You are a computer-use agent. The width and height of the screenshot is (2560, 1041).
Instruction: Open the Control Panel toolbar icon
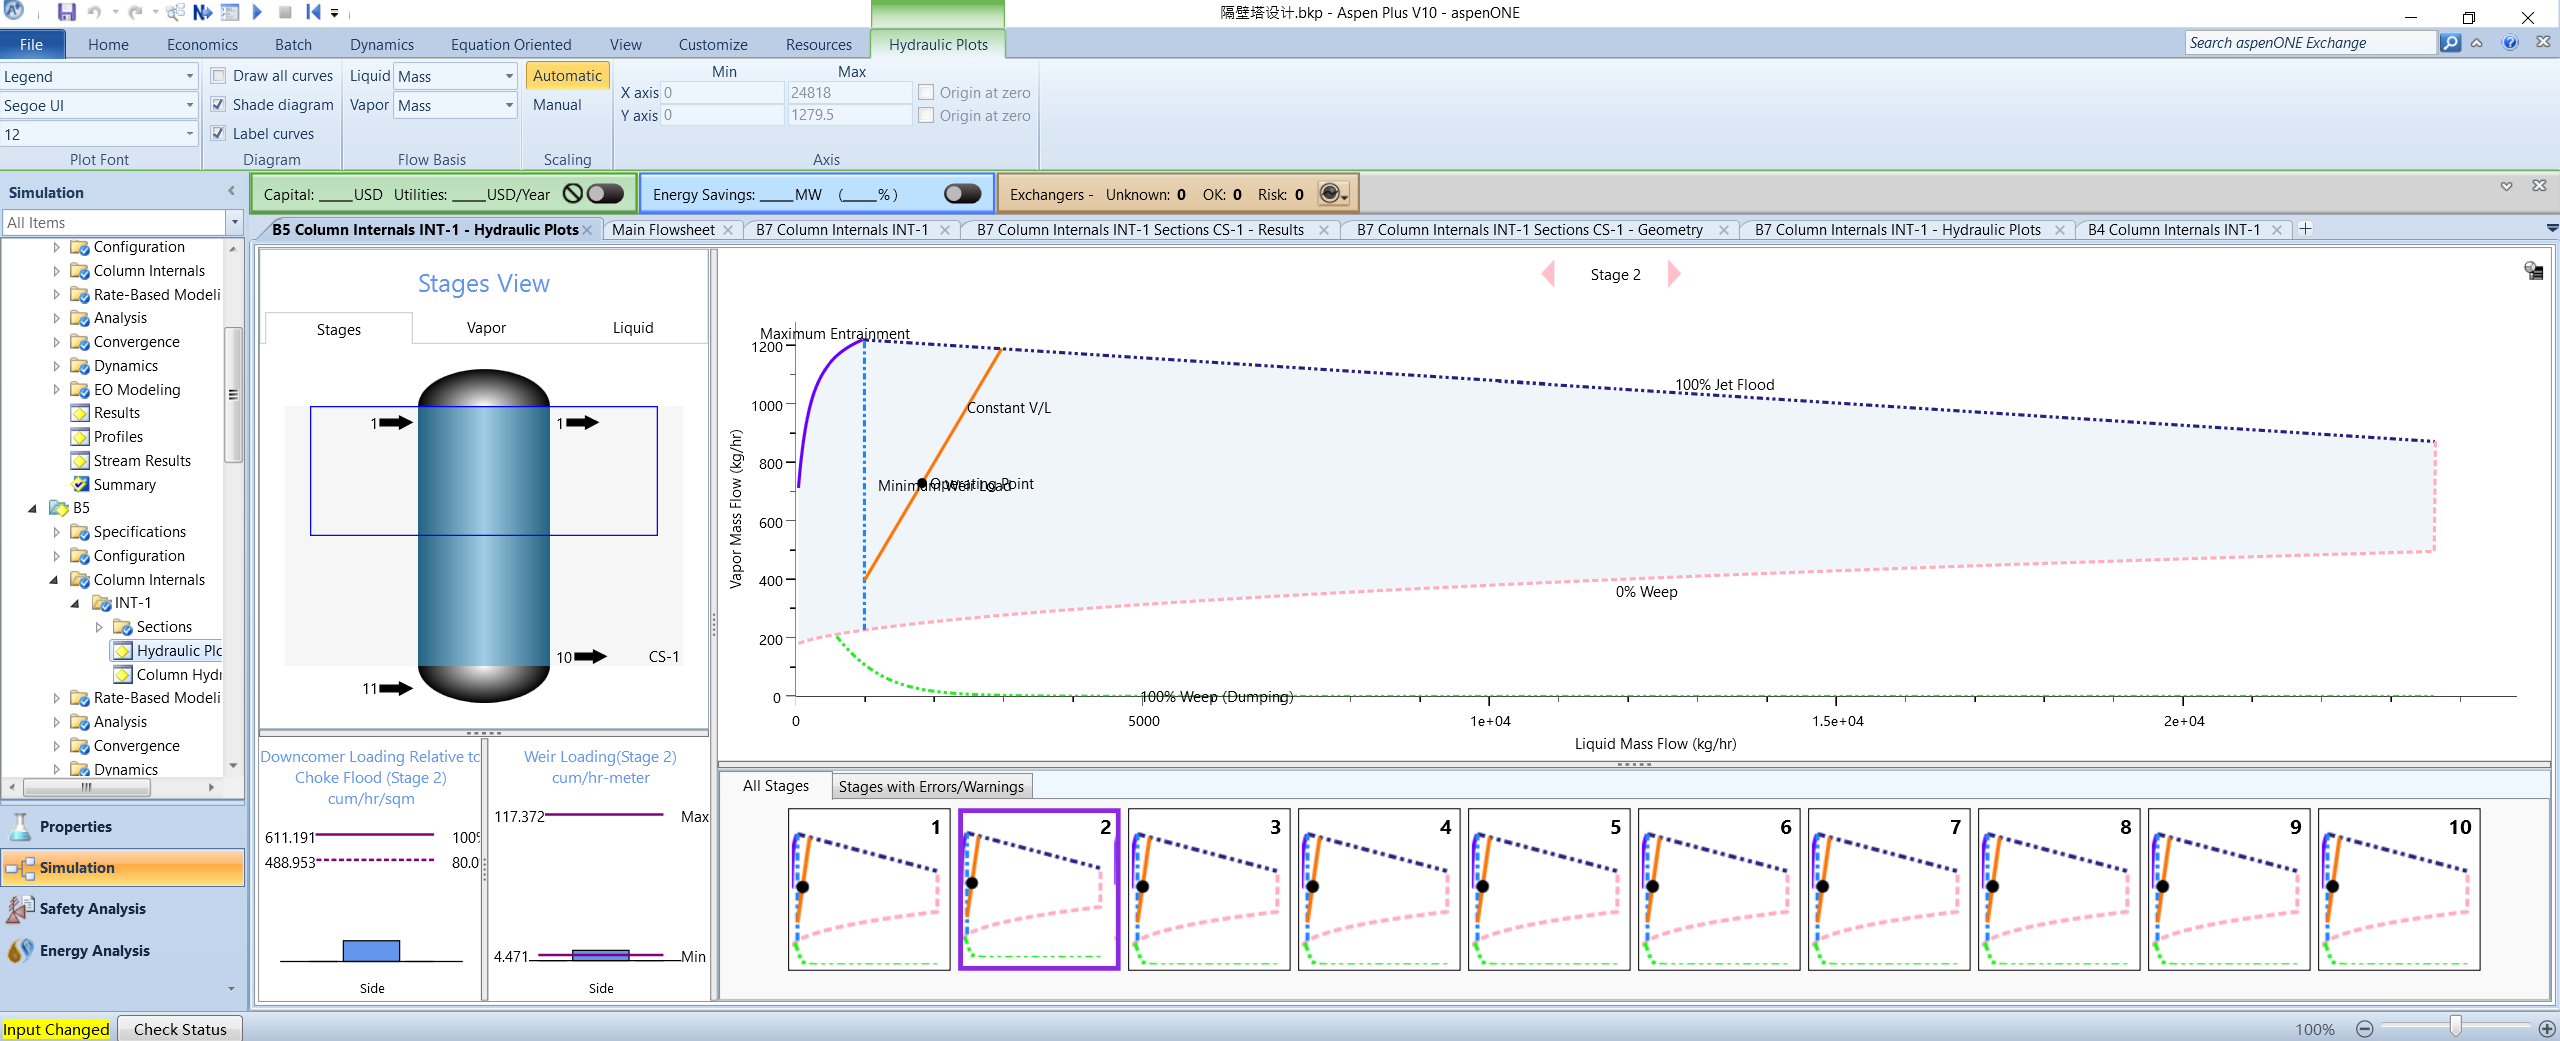(x=230, y=12)
